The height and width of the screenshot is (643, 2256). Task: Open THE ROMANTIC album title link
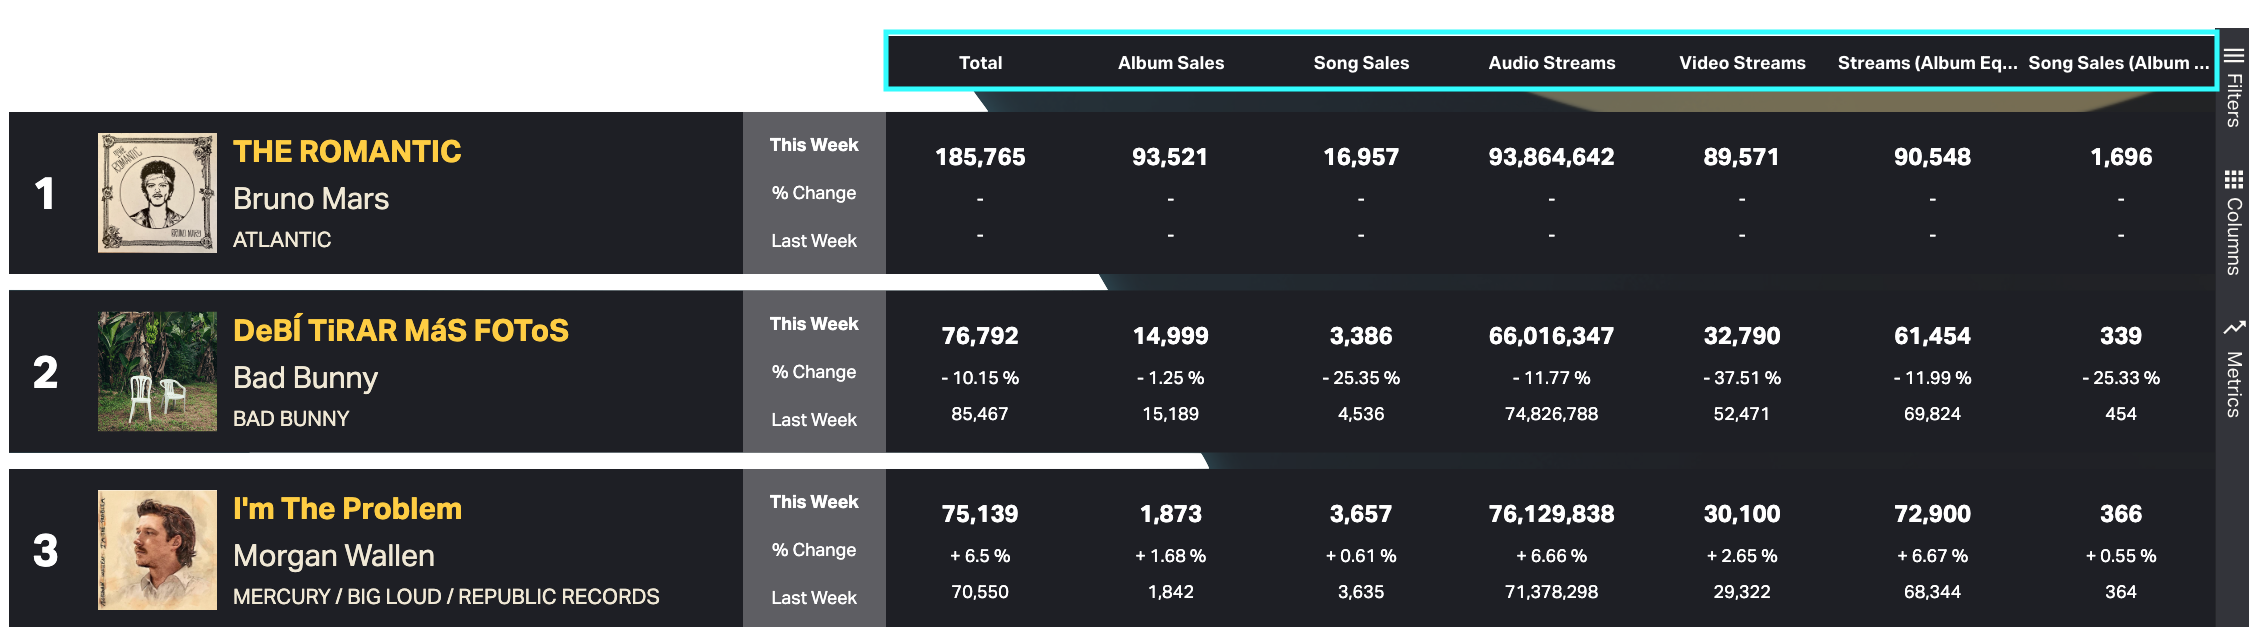[x=347, y=152]
